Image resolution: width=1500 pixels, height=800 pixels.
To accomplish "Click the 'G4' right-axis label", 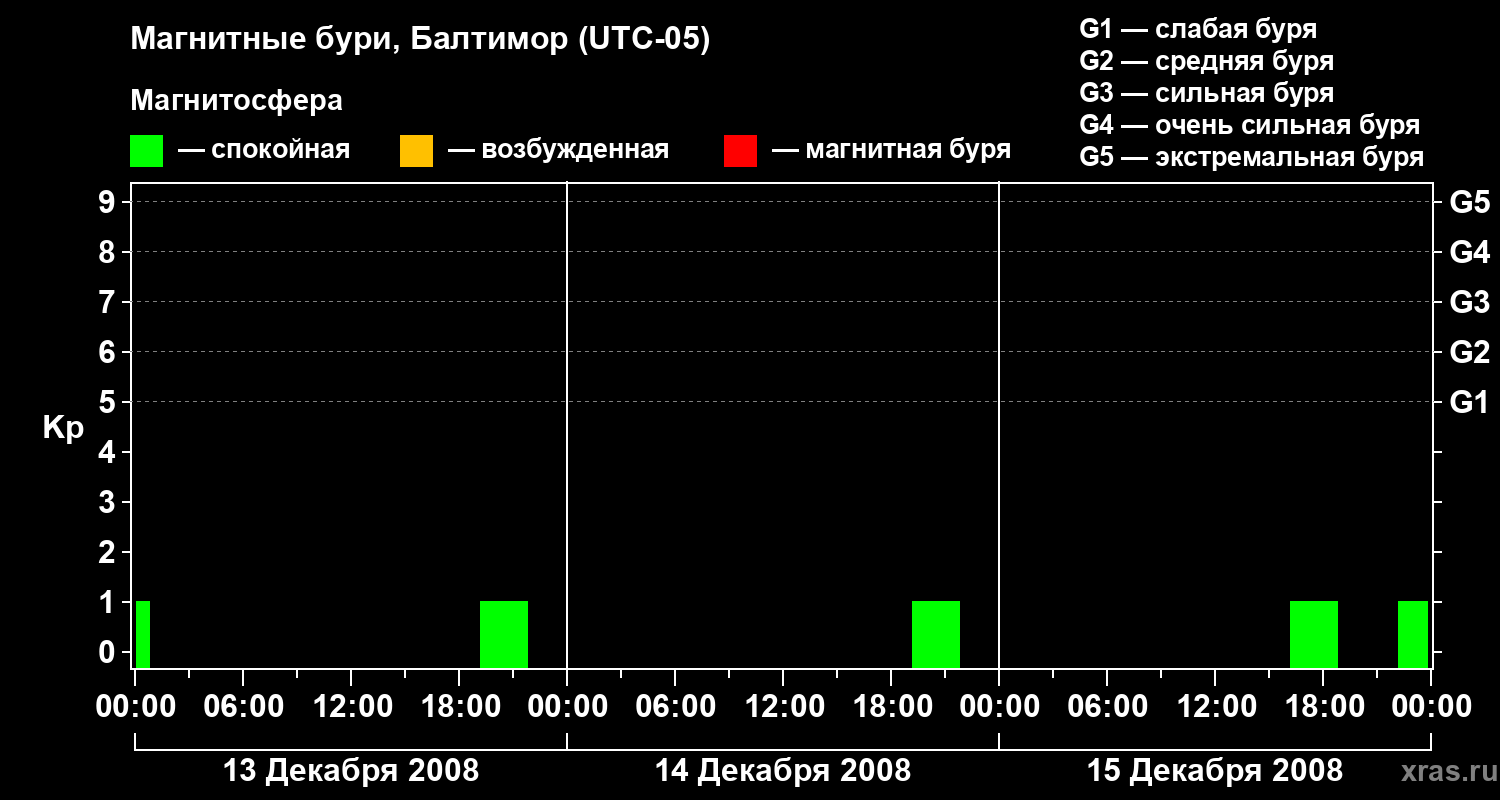I will point(1469,252).
